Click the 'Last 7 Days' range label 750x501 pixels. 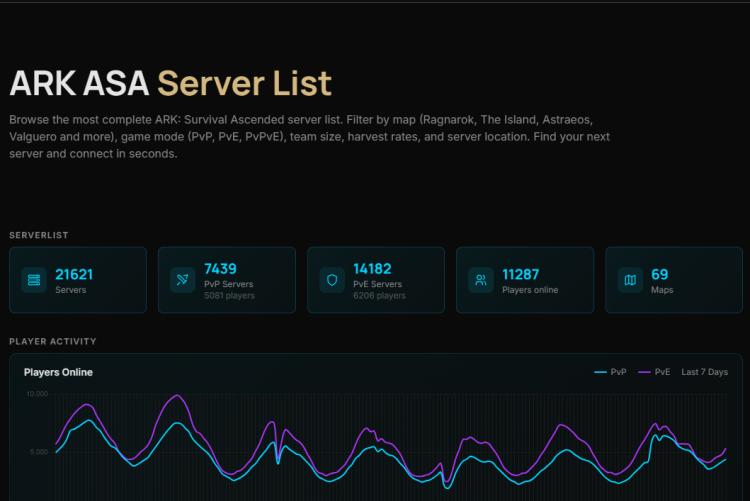click(705, 372)
